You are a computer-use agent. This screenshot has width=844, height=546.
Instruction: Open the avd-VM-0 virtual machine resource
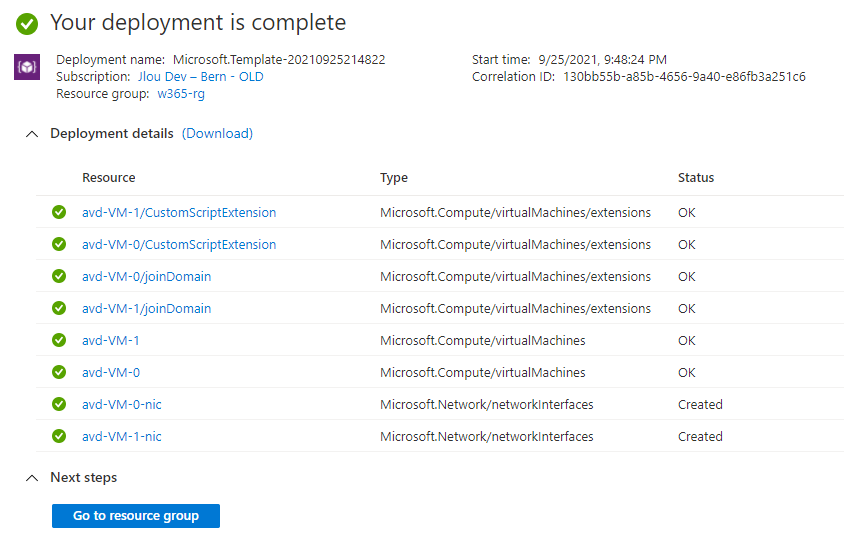[x=111, y=372]
